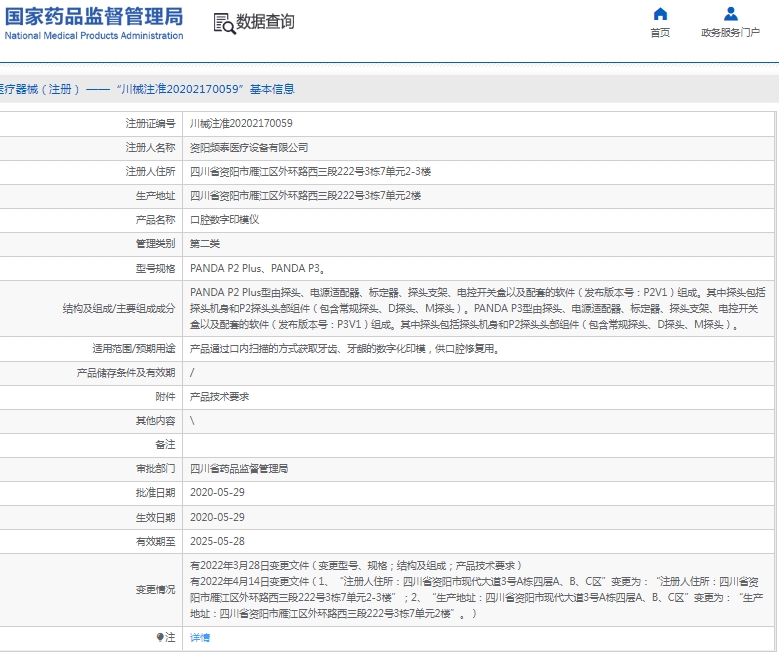Click the 数据查询 heading text
The height and width of the screenshot is (655, 779).
click(265, 22)
